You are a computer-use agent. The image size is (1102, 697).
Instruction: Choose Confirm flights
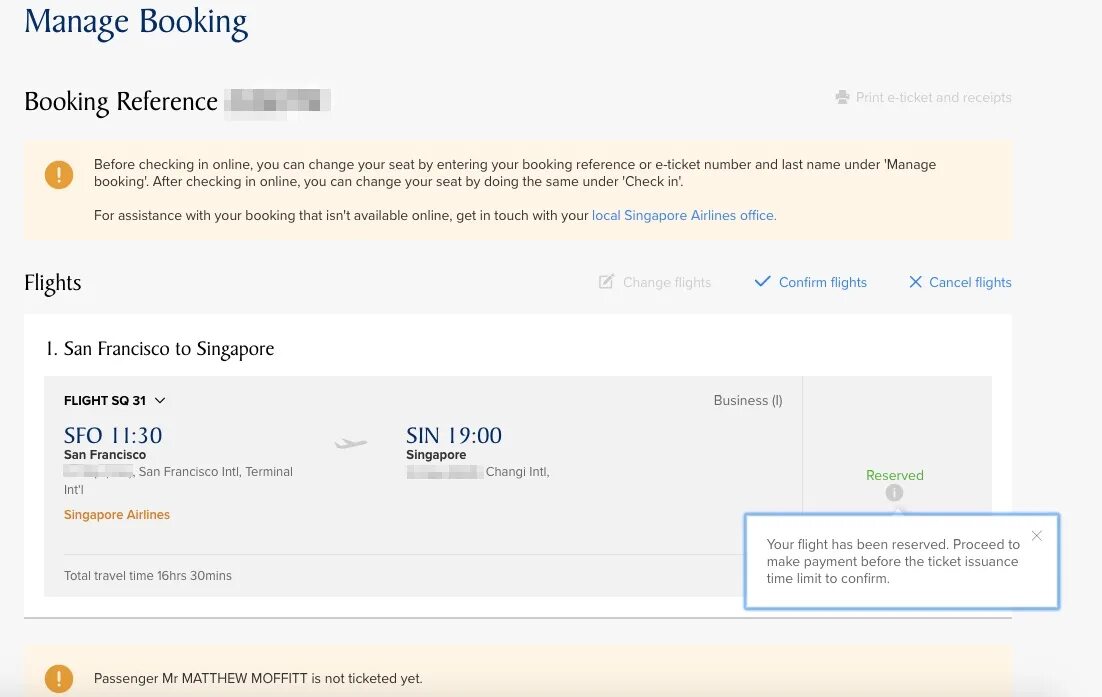coord(822,282)
